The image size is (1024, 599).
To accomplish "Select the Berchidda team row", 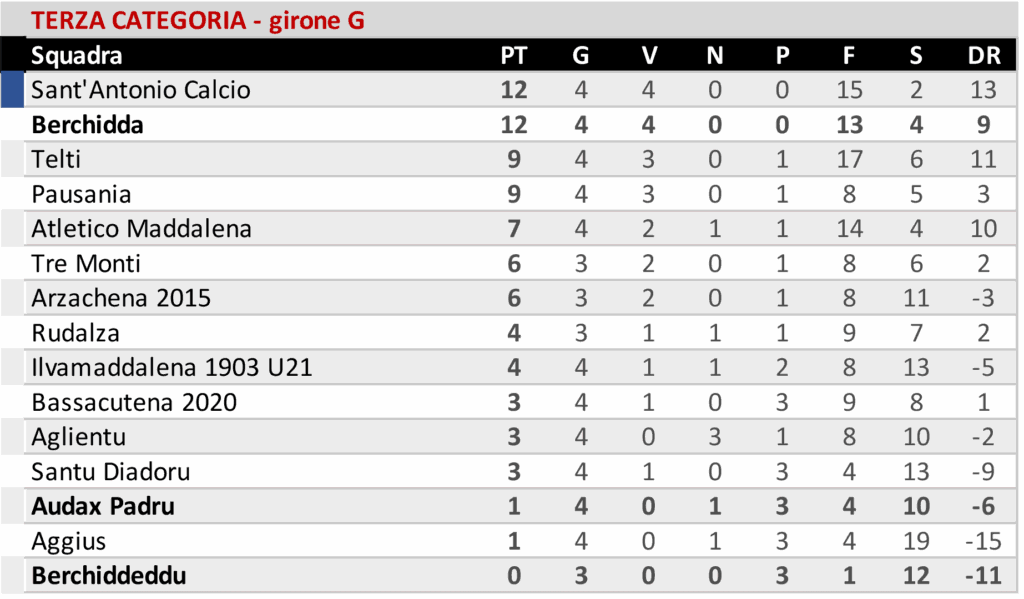I will coord(88,125).
